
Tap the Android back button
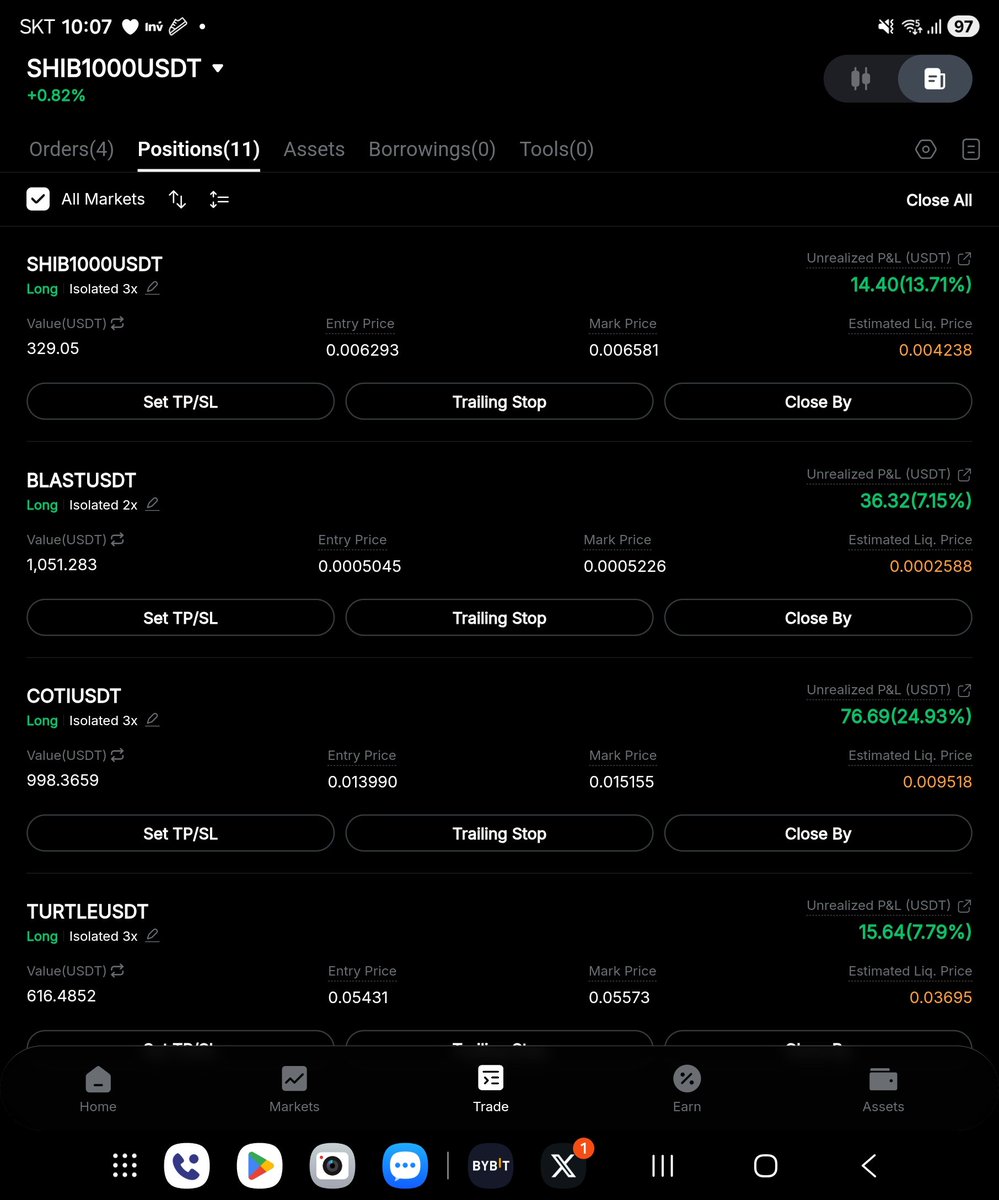click(x=869, y=1166)
